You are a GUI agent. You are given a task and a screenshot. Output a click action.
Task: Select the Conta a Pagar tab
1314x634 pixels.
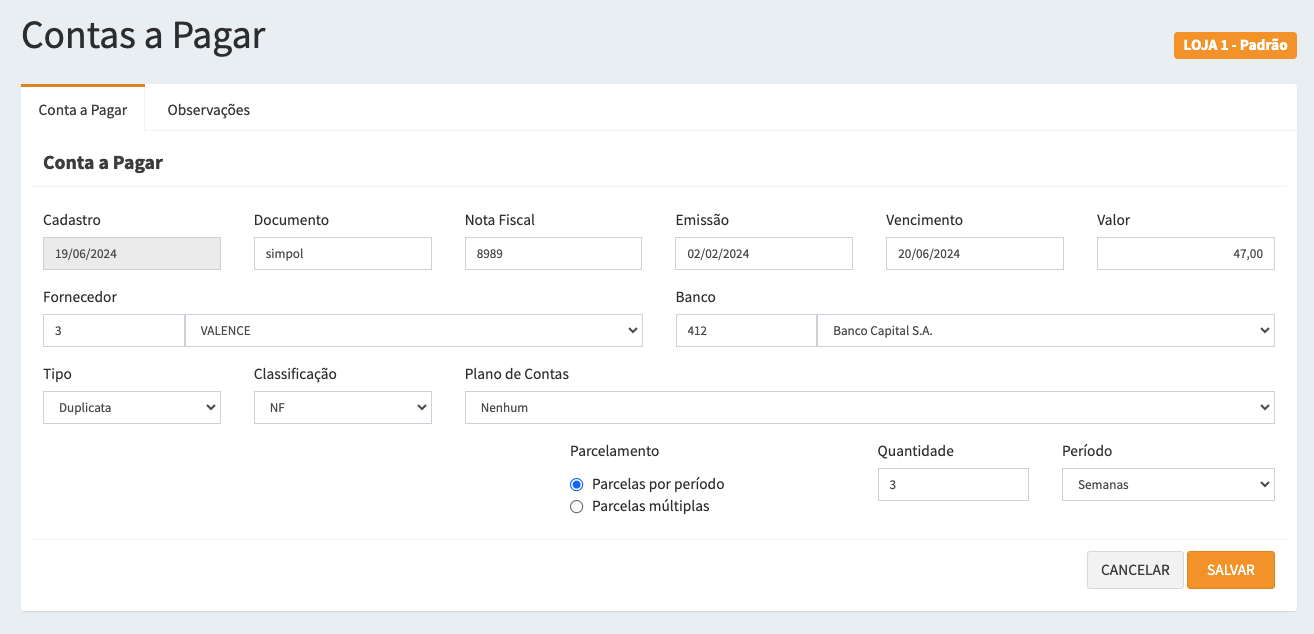(x=83, y=110)
